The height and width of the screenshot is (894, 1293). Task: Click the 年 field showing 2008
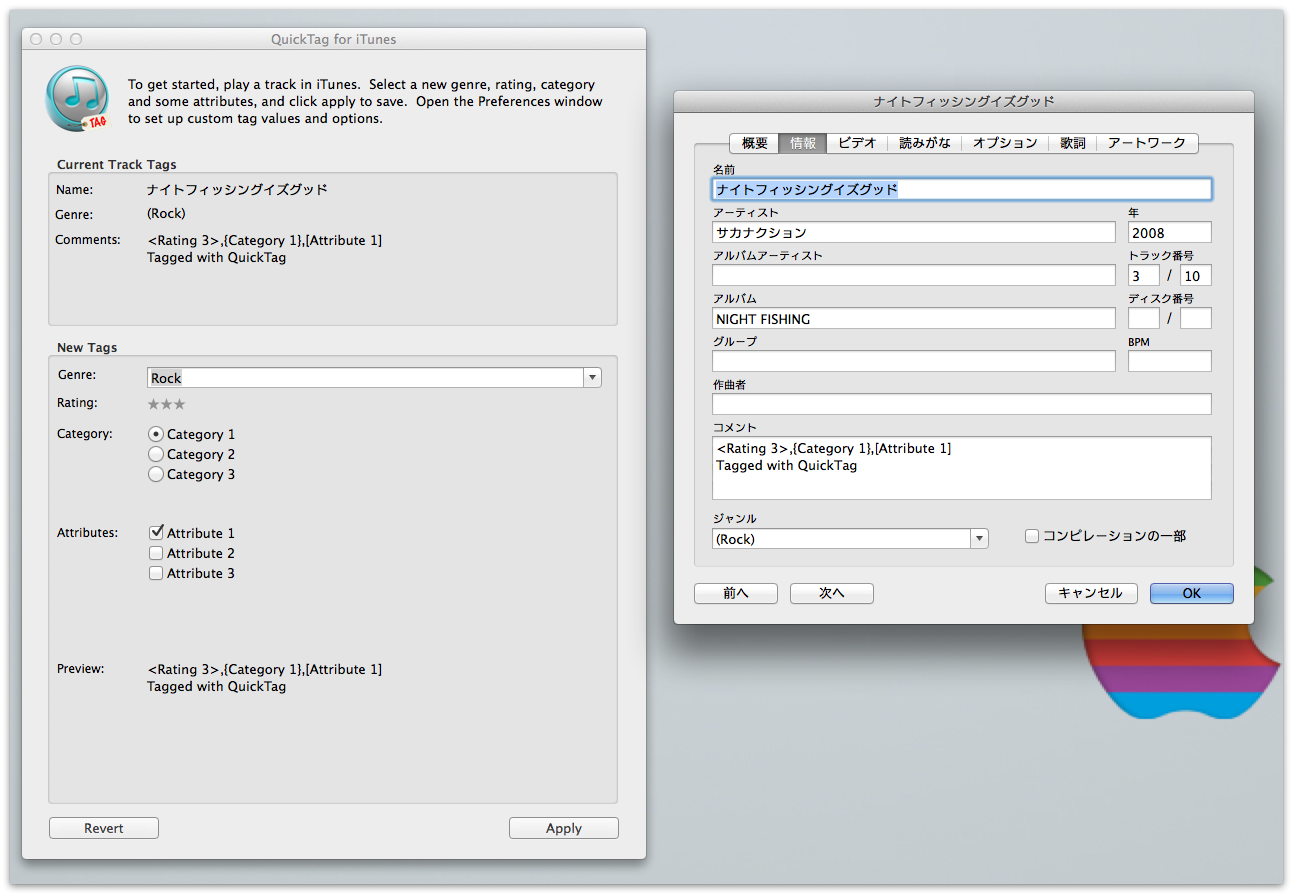pyautogui.click(x=1170, y=232)
